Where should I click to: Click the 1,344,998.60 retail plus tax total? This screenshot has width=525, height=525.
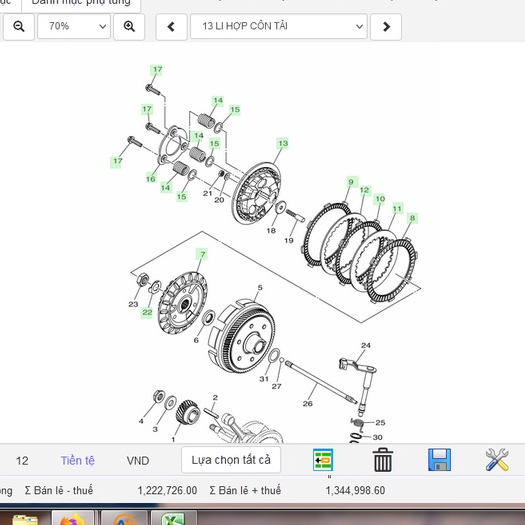355,491
